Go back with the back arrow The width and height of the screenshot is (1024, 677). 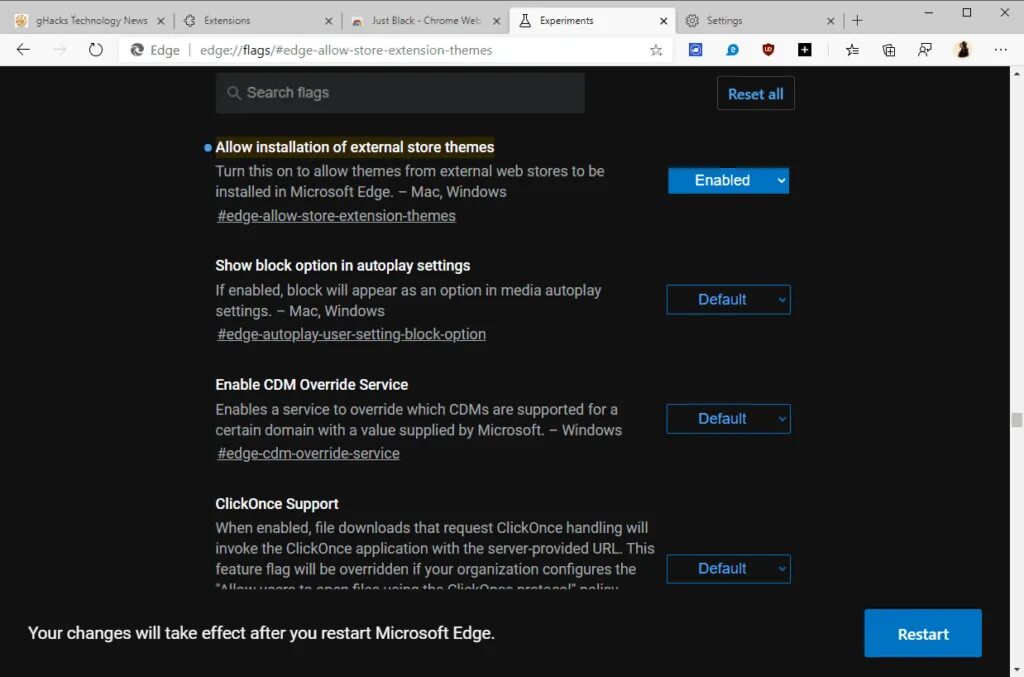click(x=24, y=50)
